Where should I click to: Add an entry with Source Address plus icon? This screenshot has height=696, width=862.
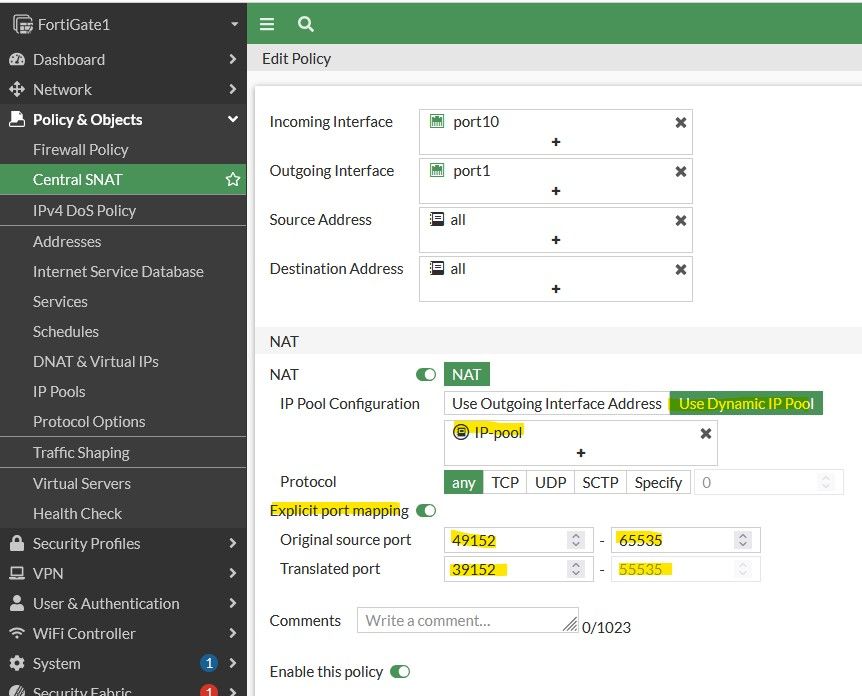point(556,240)
